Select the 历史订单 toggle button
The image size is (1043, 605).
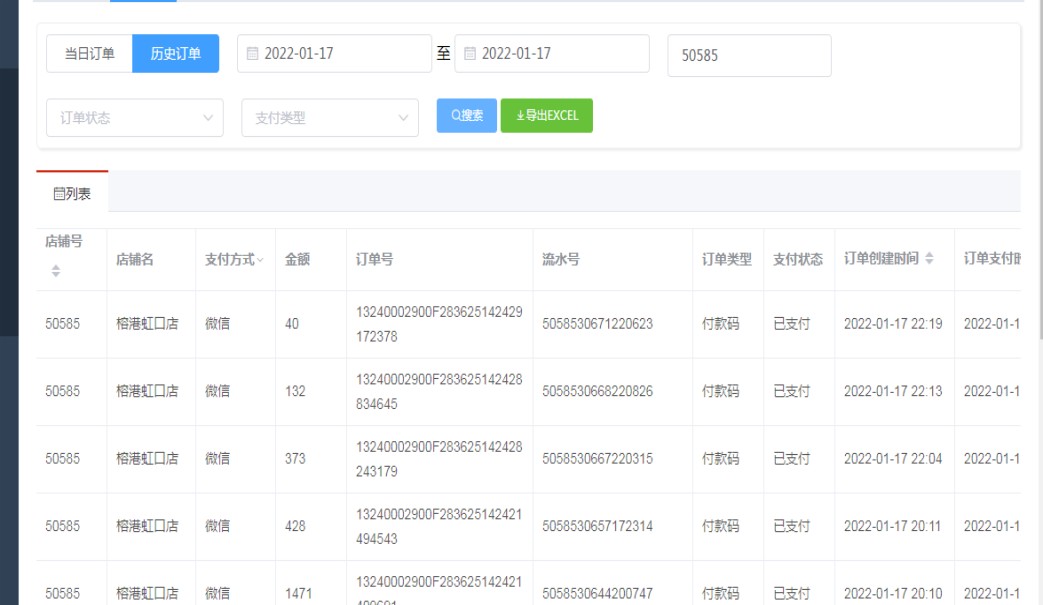(x=175, y=54)
